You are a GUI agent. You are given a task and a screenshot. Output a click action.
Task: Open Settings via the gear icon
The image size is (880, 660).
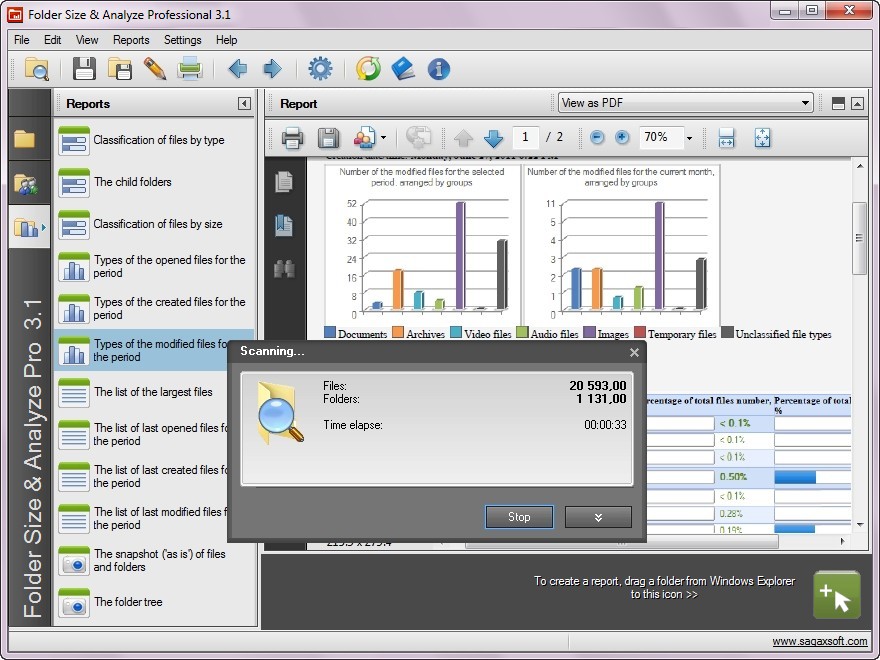(x=319, y=69)
